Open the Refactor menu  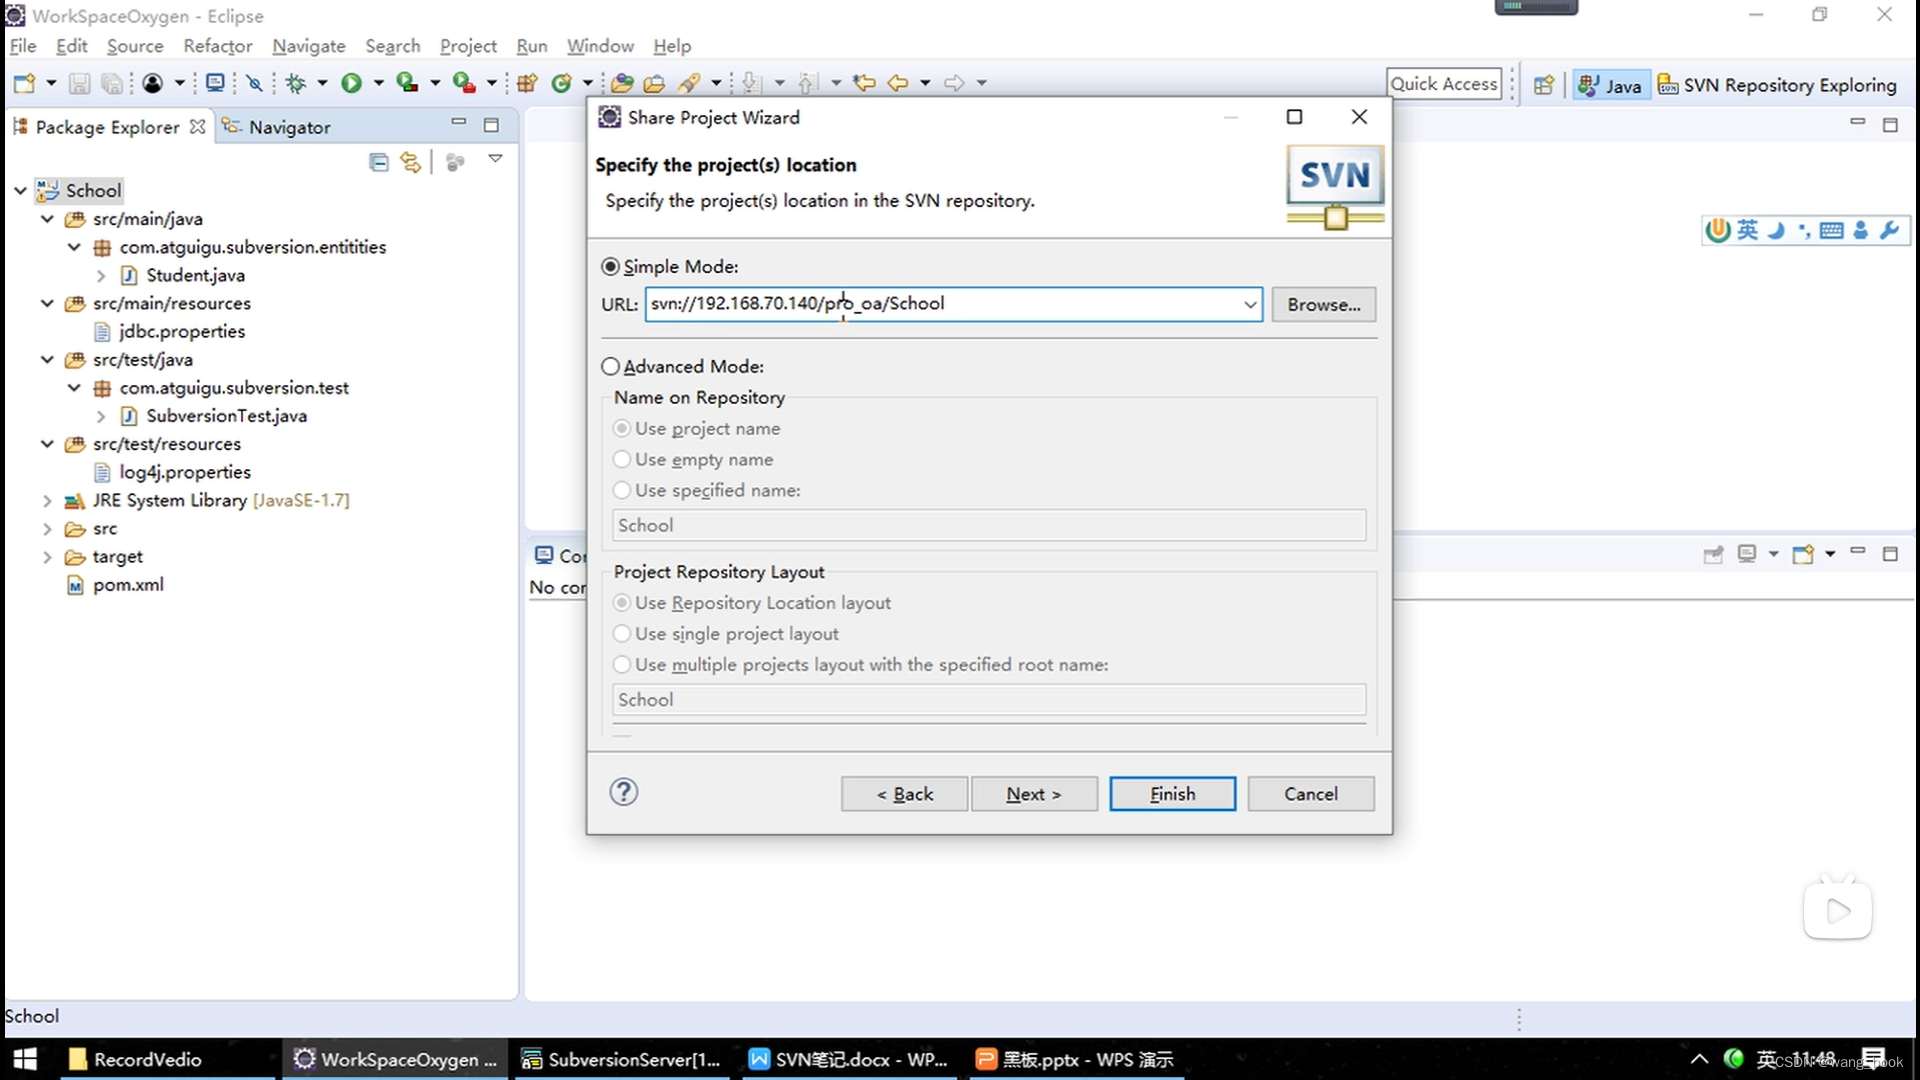218,46
